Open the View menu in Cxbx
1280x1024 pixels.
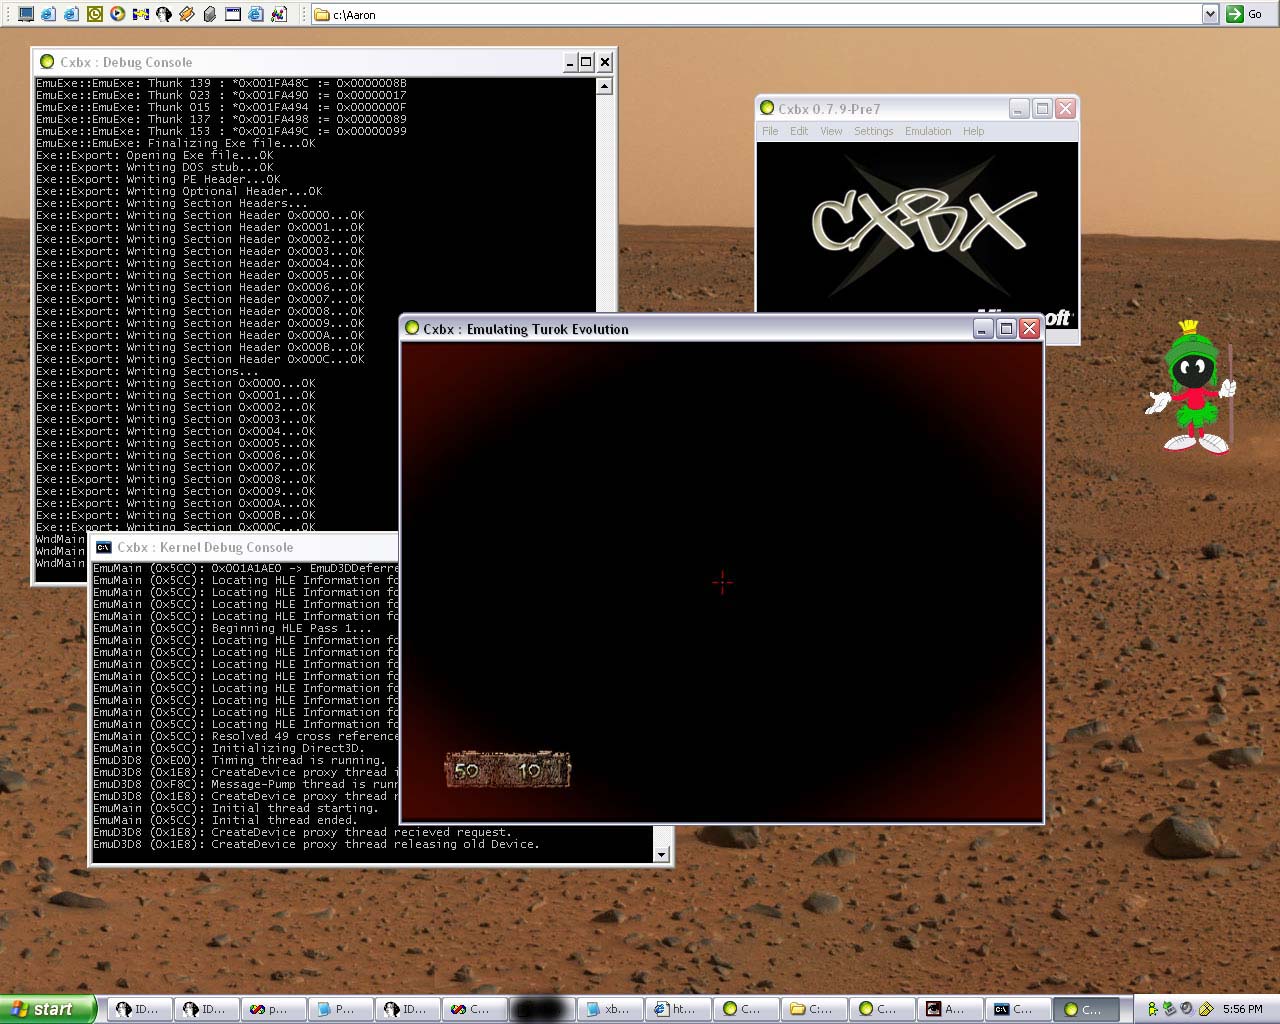click(x=831, y=131)
